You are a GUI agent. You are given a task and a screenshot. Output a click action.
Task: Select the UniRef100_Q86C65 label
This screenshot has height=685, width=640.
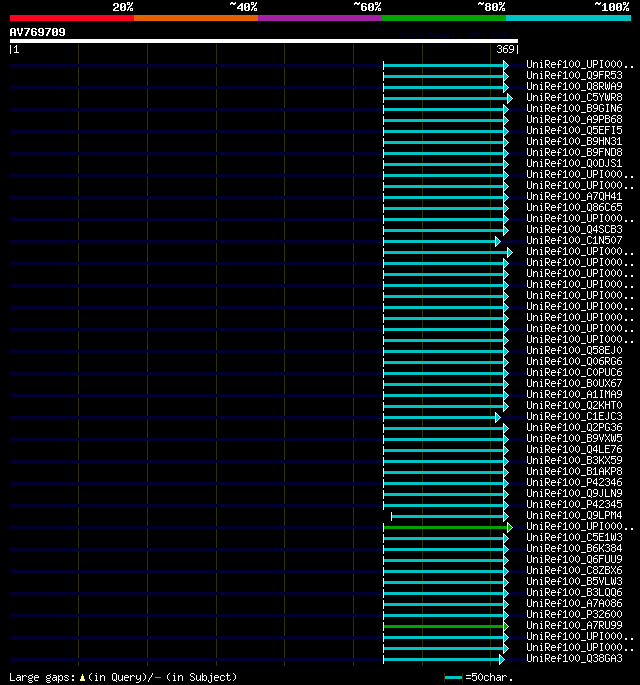click(x=574, y=207)
